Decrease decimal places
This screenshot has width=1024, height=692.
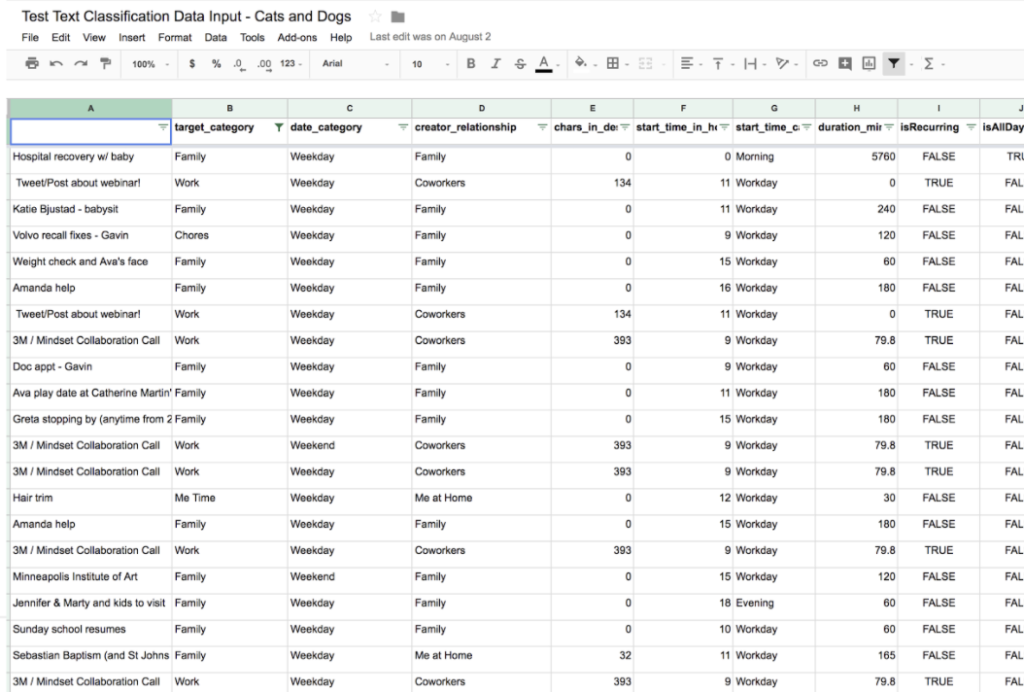tap(239, 64)
